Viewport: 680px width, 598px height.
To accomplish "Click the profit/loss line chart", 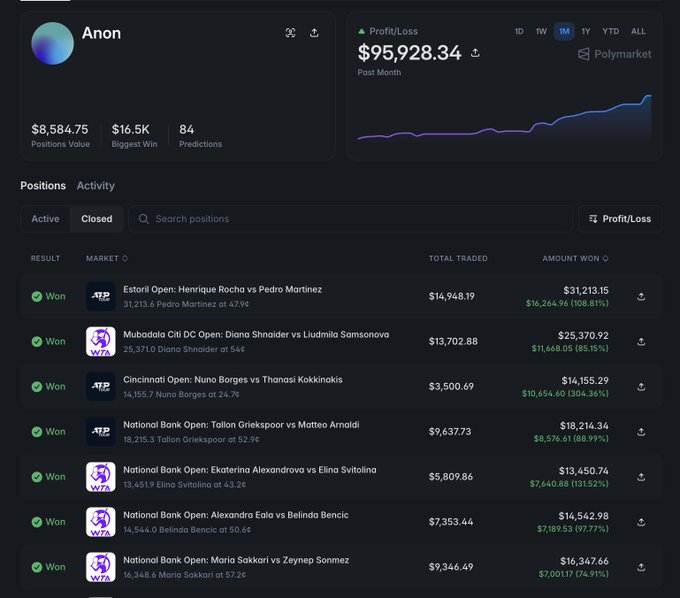I will click(504, 118).
